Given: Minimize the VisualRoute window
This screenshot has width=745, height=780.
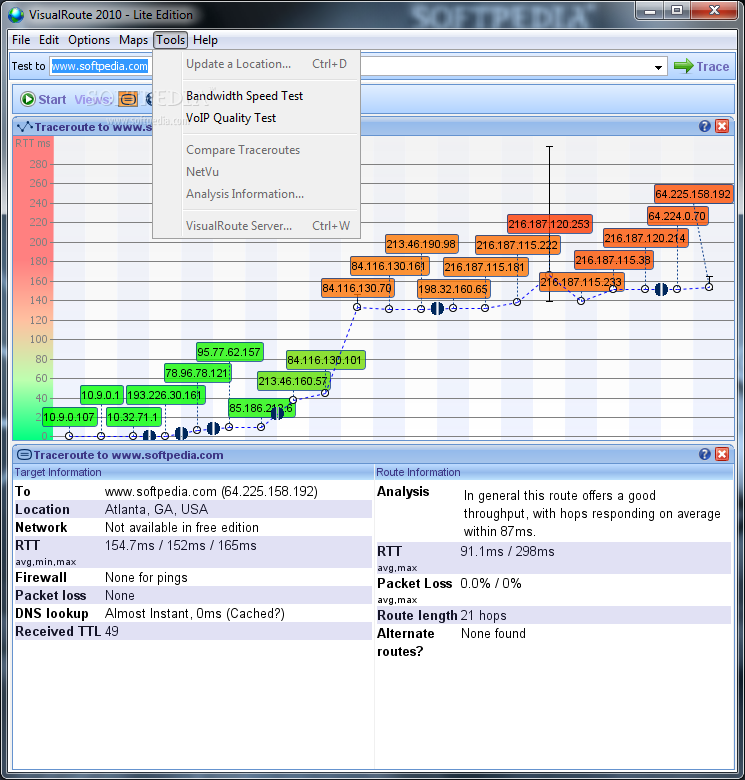Looking at the screenshot, I should pos(650,11).
